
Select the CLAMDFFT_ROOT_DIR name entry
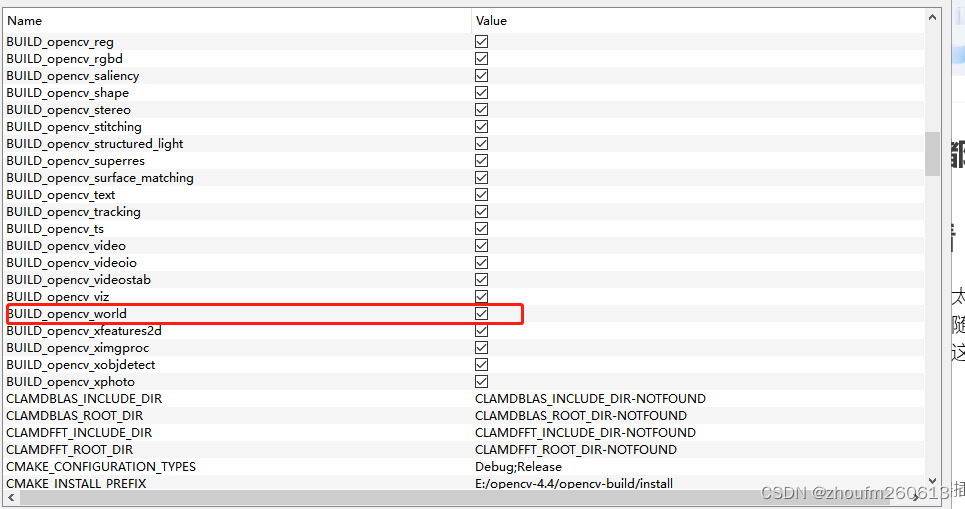(x=70, y=449)
